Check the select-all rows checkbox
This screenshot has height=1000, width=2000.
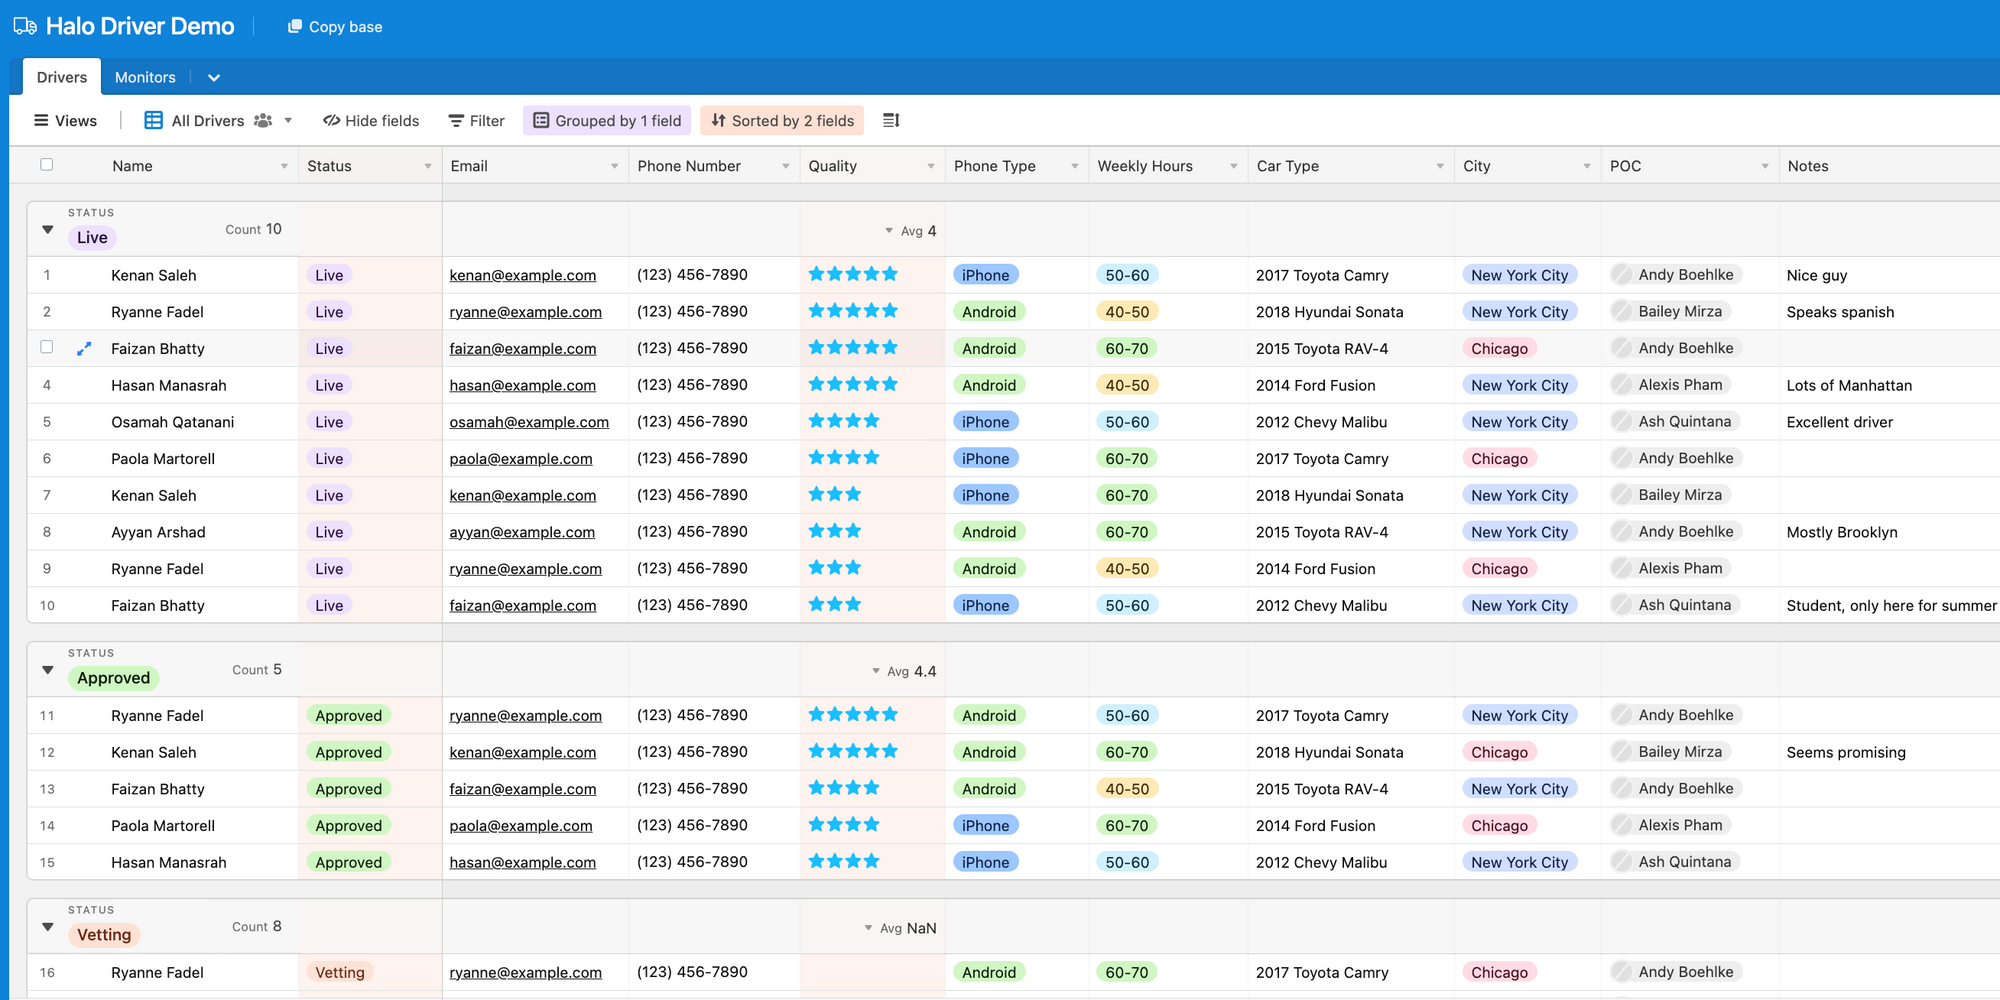pyautogui.click(x=46, y=165)
